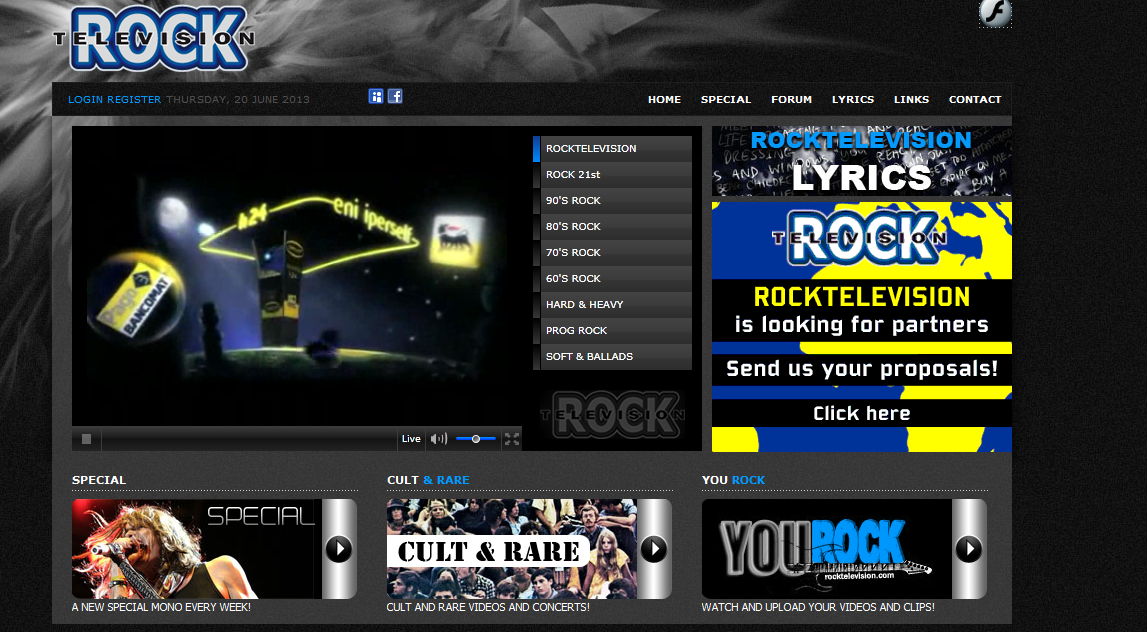
Task: Open the Facebook page icon
Action: coord(395,96)
